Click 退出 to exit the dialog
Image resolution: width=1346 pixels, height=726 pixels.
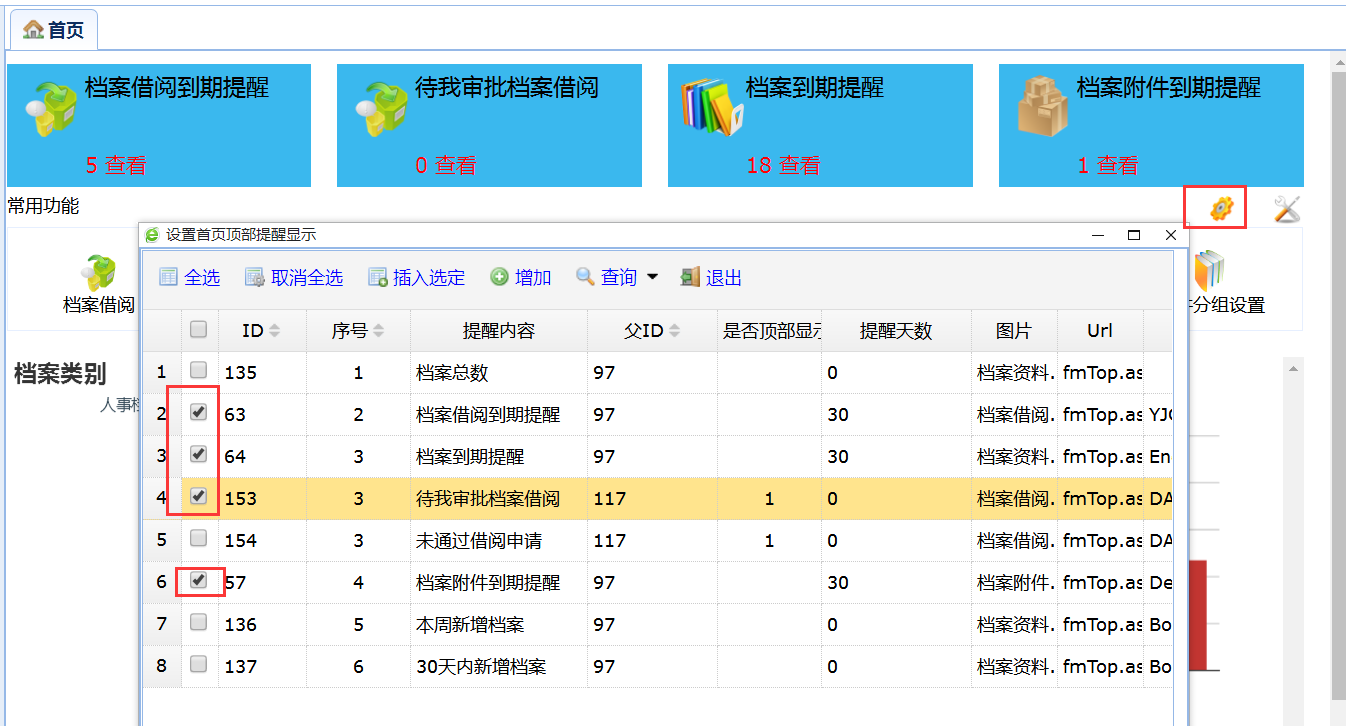[x=711, y=278]
